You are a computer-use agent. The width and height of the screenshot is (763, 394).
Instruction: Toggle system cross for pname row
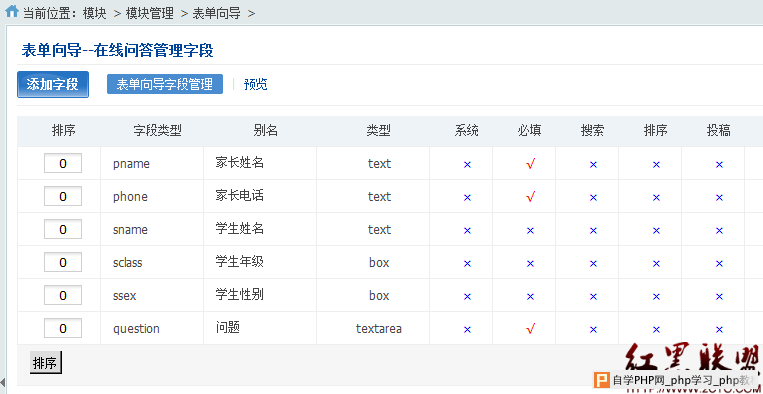click(468, 165)
